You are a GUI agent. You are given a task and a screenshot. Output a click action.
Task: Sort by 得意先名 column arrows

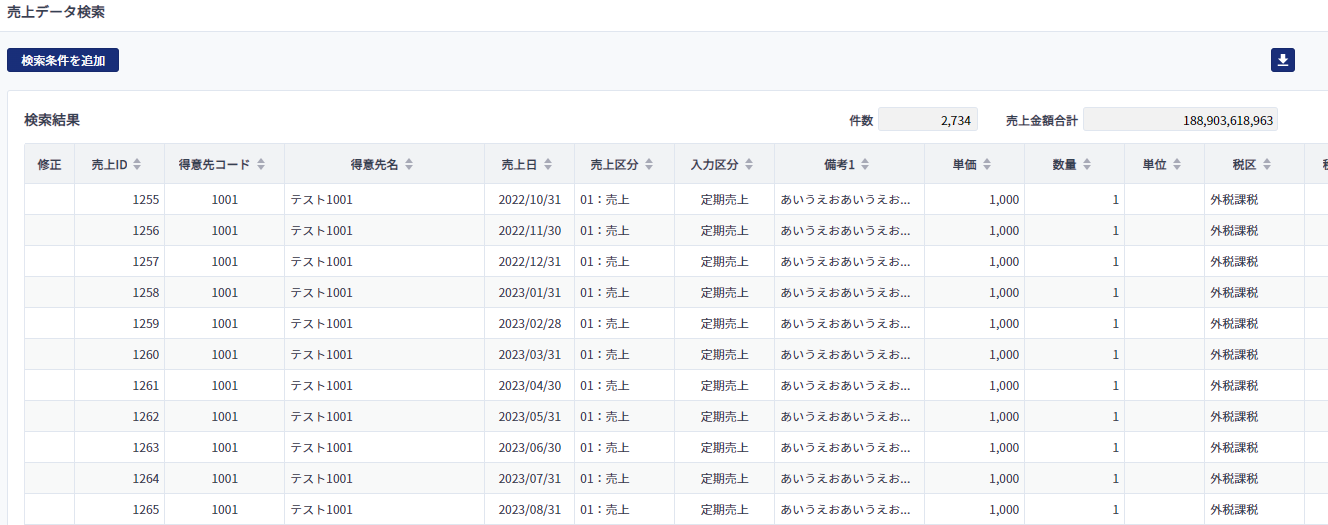(x=409, y=164)
